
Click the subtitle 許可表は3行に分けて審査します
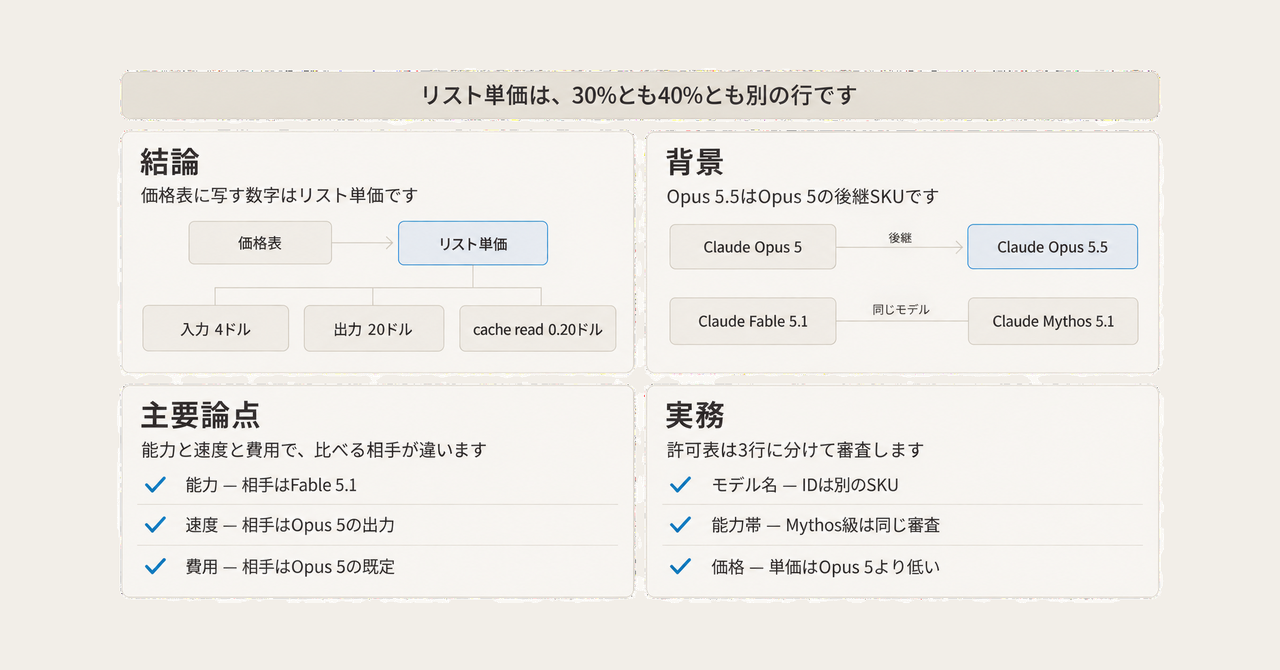(x=795, y=450)
